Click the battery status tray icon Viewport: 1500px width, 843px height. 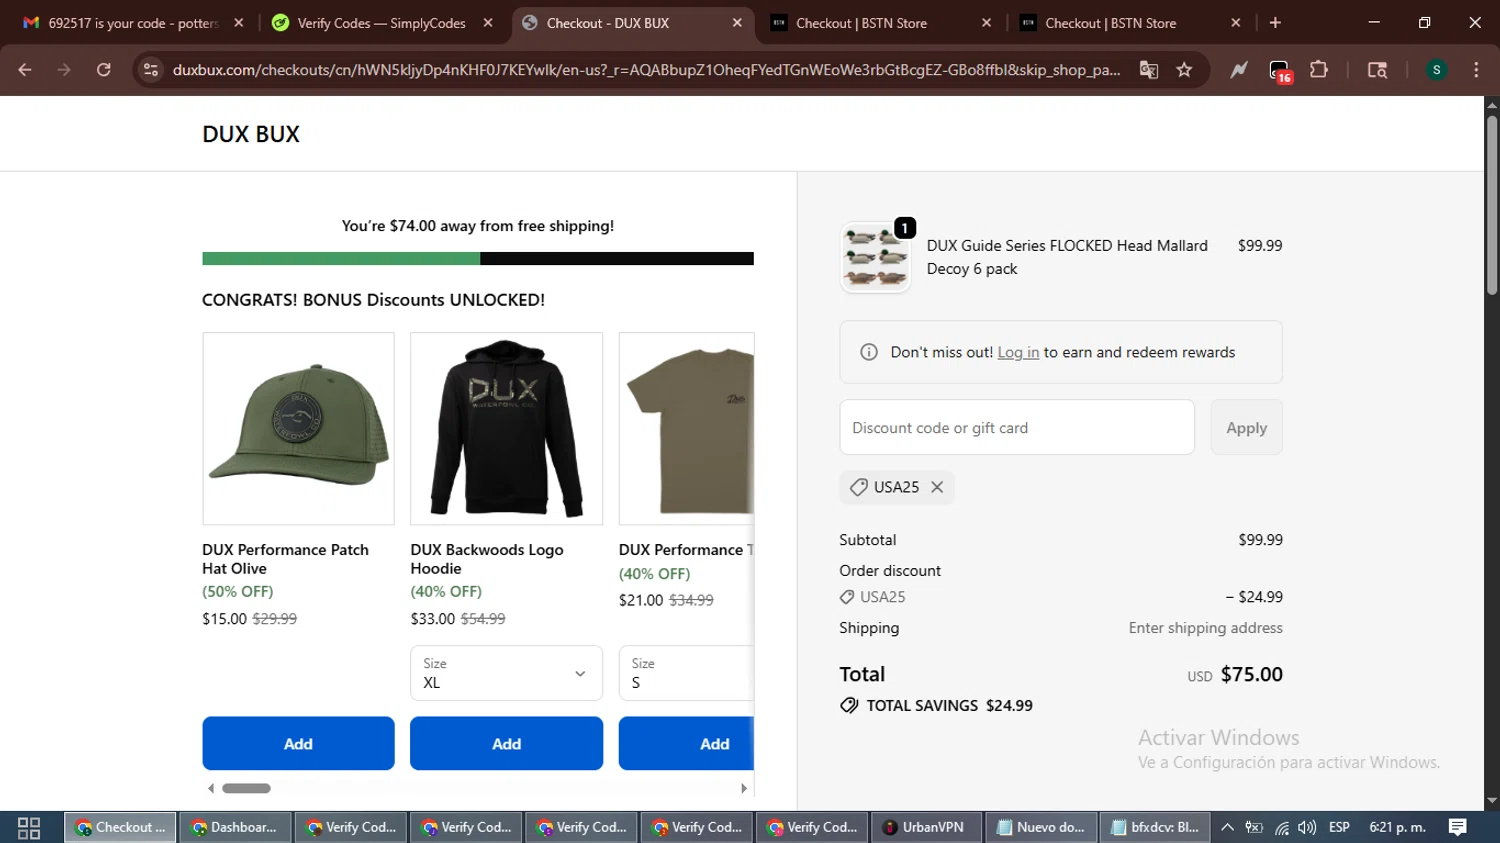1254,827
